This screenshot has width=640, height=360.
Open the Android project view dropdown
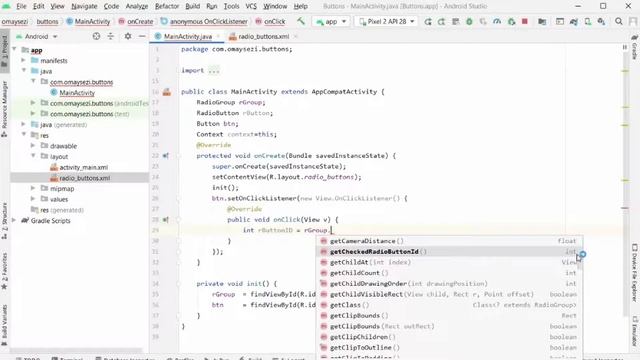click(x=37, y=36)
